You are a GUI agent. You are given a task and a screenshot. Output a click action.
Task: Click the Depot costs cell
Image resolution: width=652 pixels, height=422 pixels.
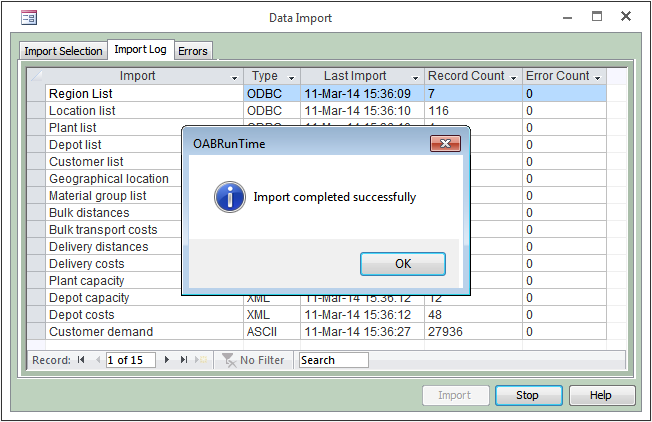144,315
